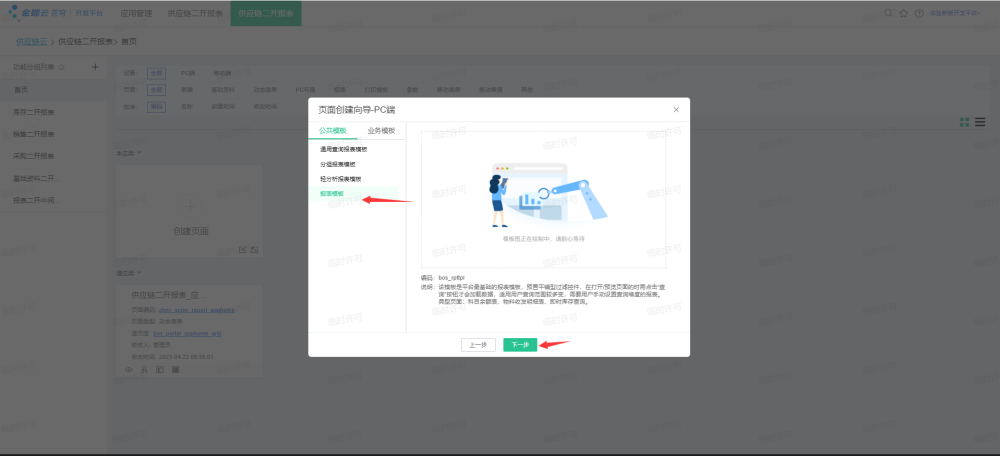Add a new function group with plus
Viewport: 1000px width, 456px height.
click(95, 67)
